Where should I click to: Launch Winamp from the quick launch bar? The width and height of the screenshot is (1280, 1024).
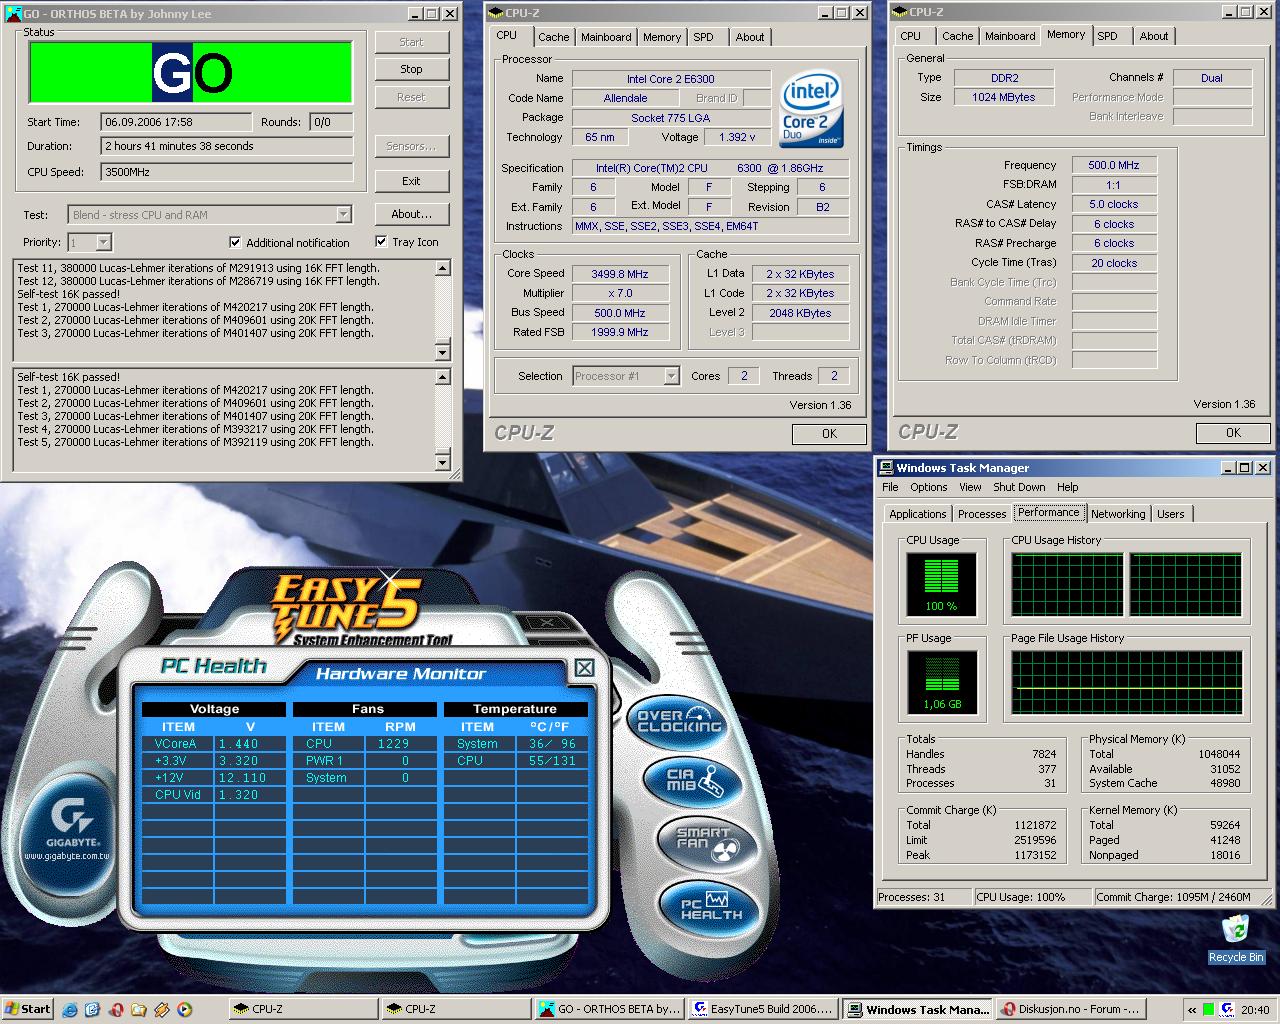pyautogui.click(x=162, y=1009)
